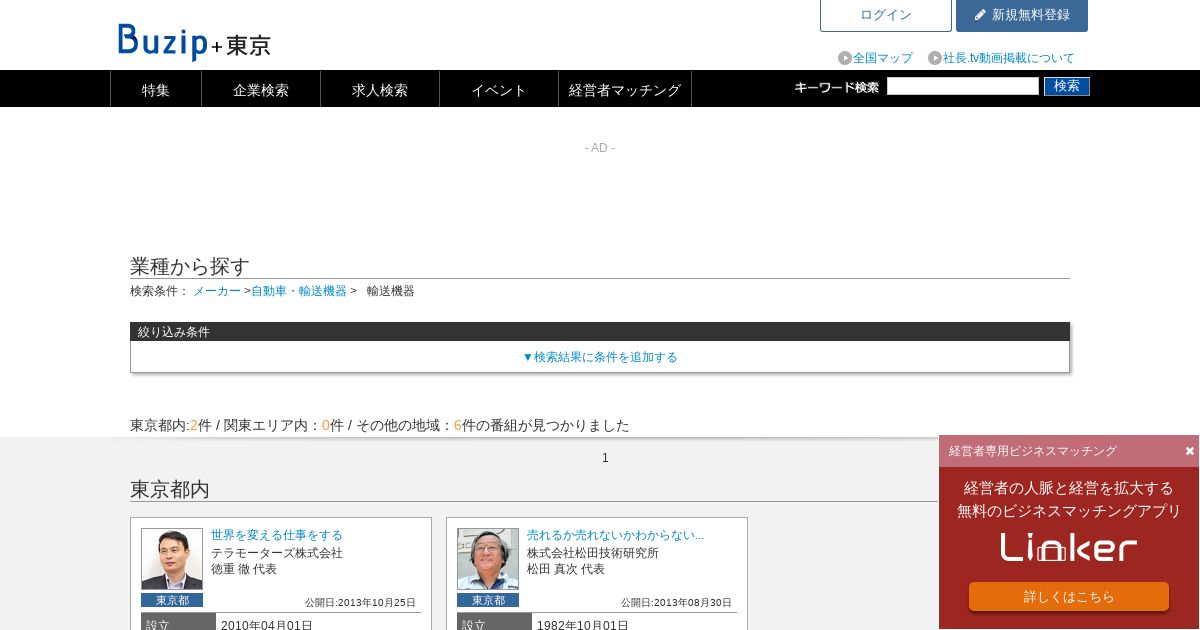Viewport: 1200px width, 630px height.
Task: Open the 売れるか売れないかわからない... link
Action: click(x=616, y=535)
